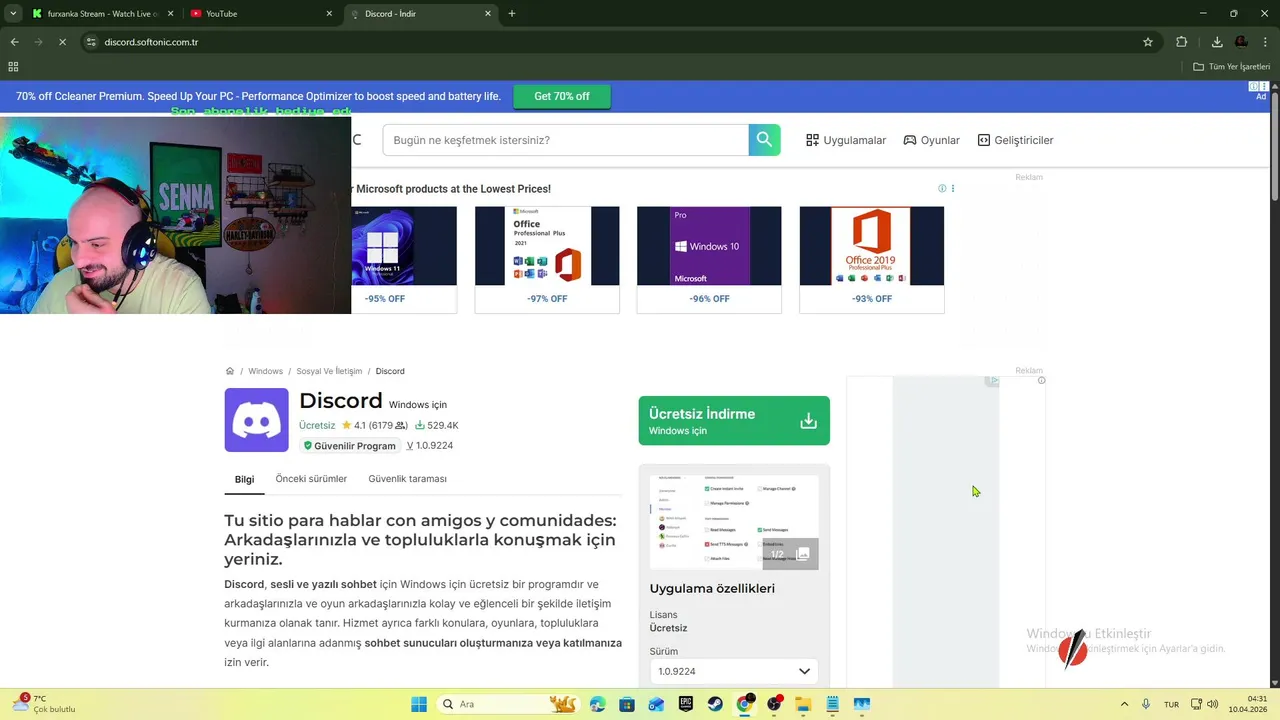Screen dimensions: 1280x720
Task: Close the Discord - İndir tab
Action: (x=488, y=14)
